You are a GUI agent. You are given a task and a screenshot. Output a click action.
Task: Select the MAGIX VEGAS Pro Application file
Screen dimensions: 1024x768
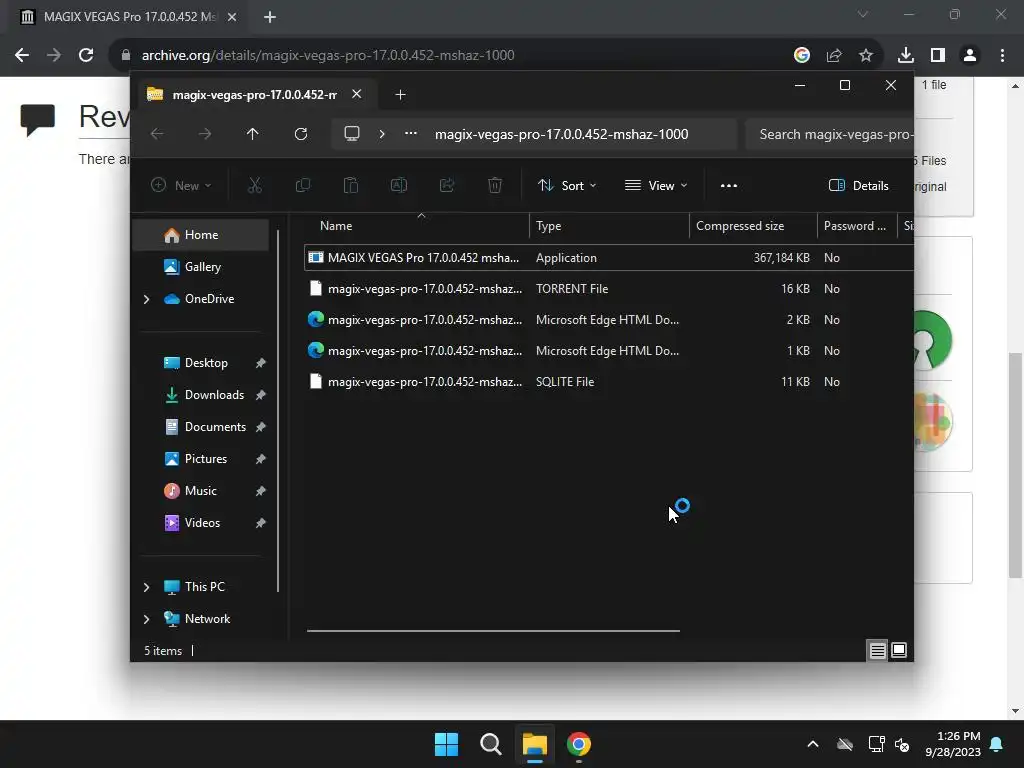(609, 257)
